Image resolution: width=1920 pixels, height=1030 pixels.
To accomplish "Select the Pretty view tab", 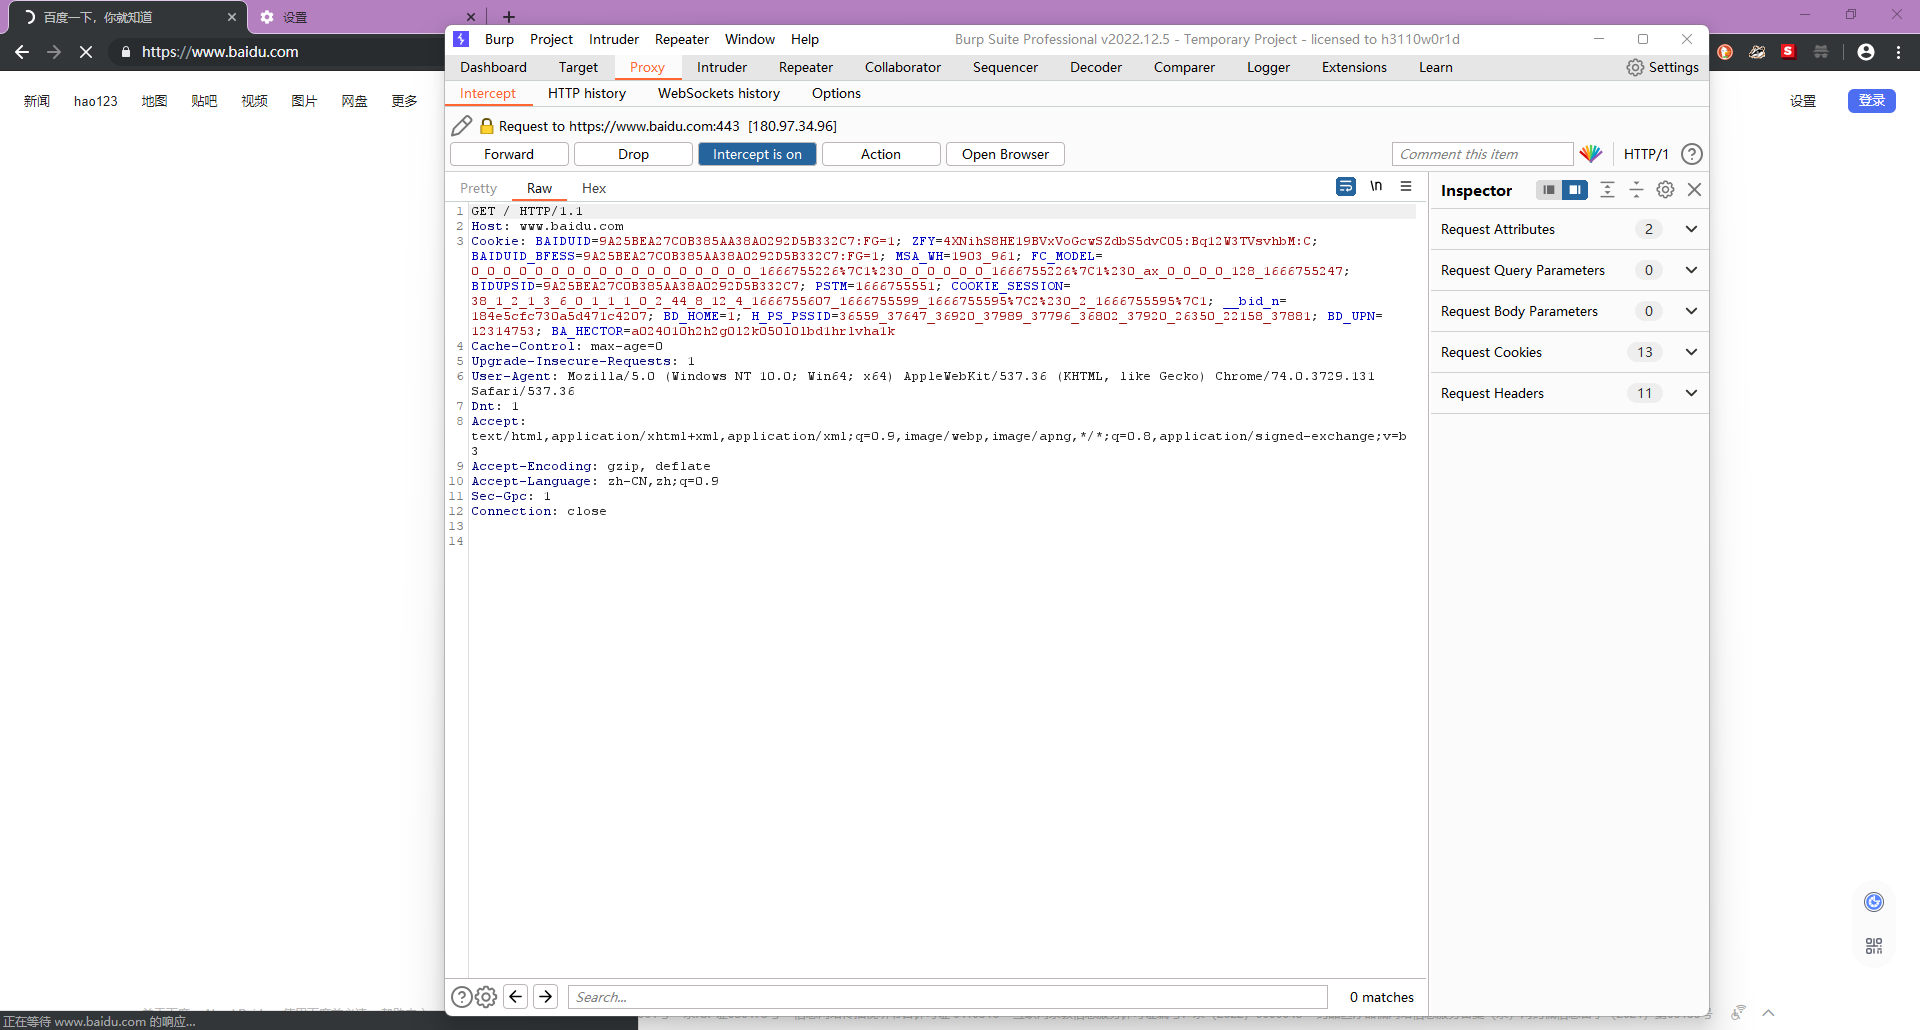I will tap(478, 188).
